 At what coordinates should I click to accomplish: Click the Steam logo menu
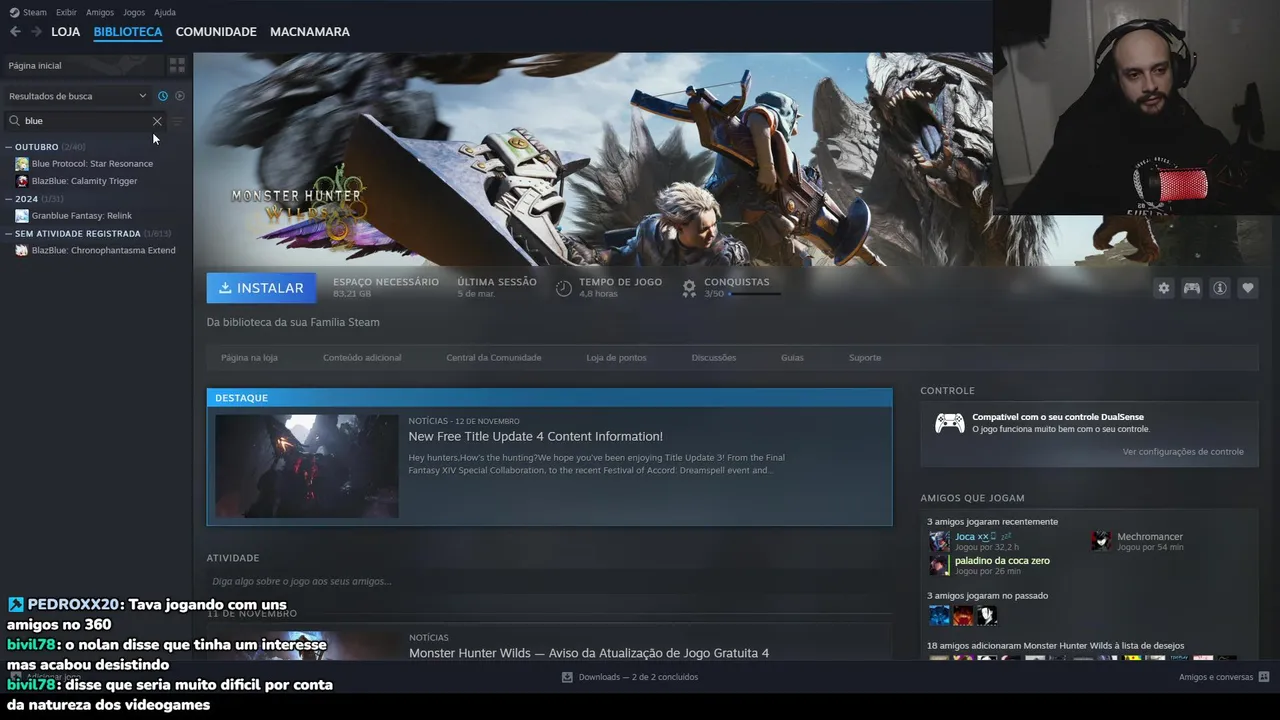28,12
